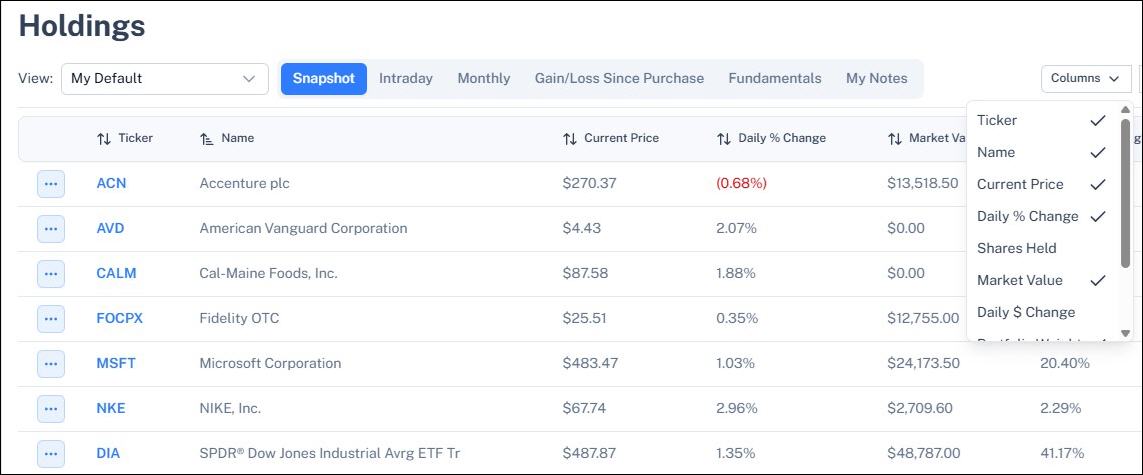
Task: Open the three-dot menu for DIA row
Action: [51, 454]
